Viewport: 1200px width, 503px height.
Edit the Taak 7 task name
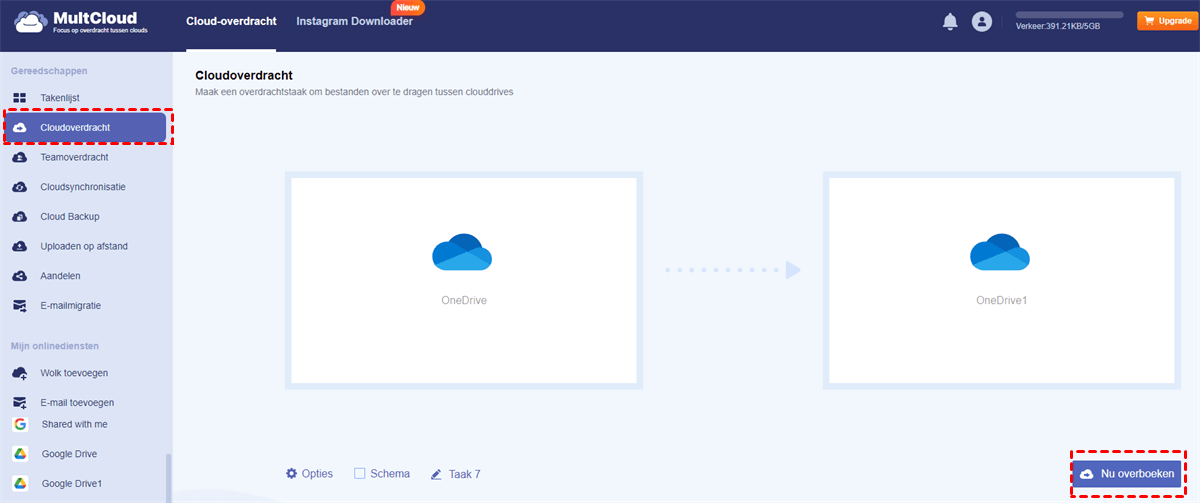[464, 474]
